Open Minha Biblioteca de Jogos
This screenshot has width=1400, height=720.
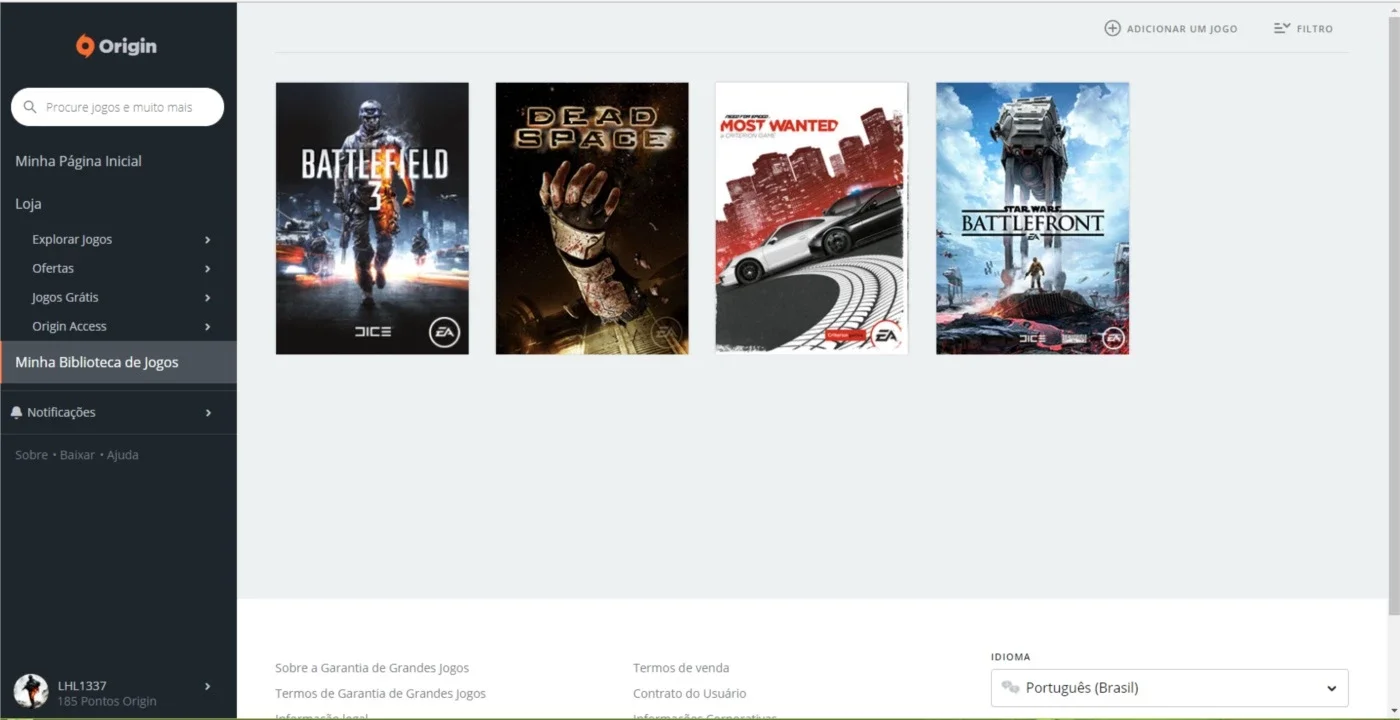pyautogui.click(x=118, y=362)
